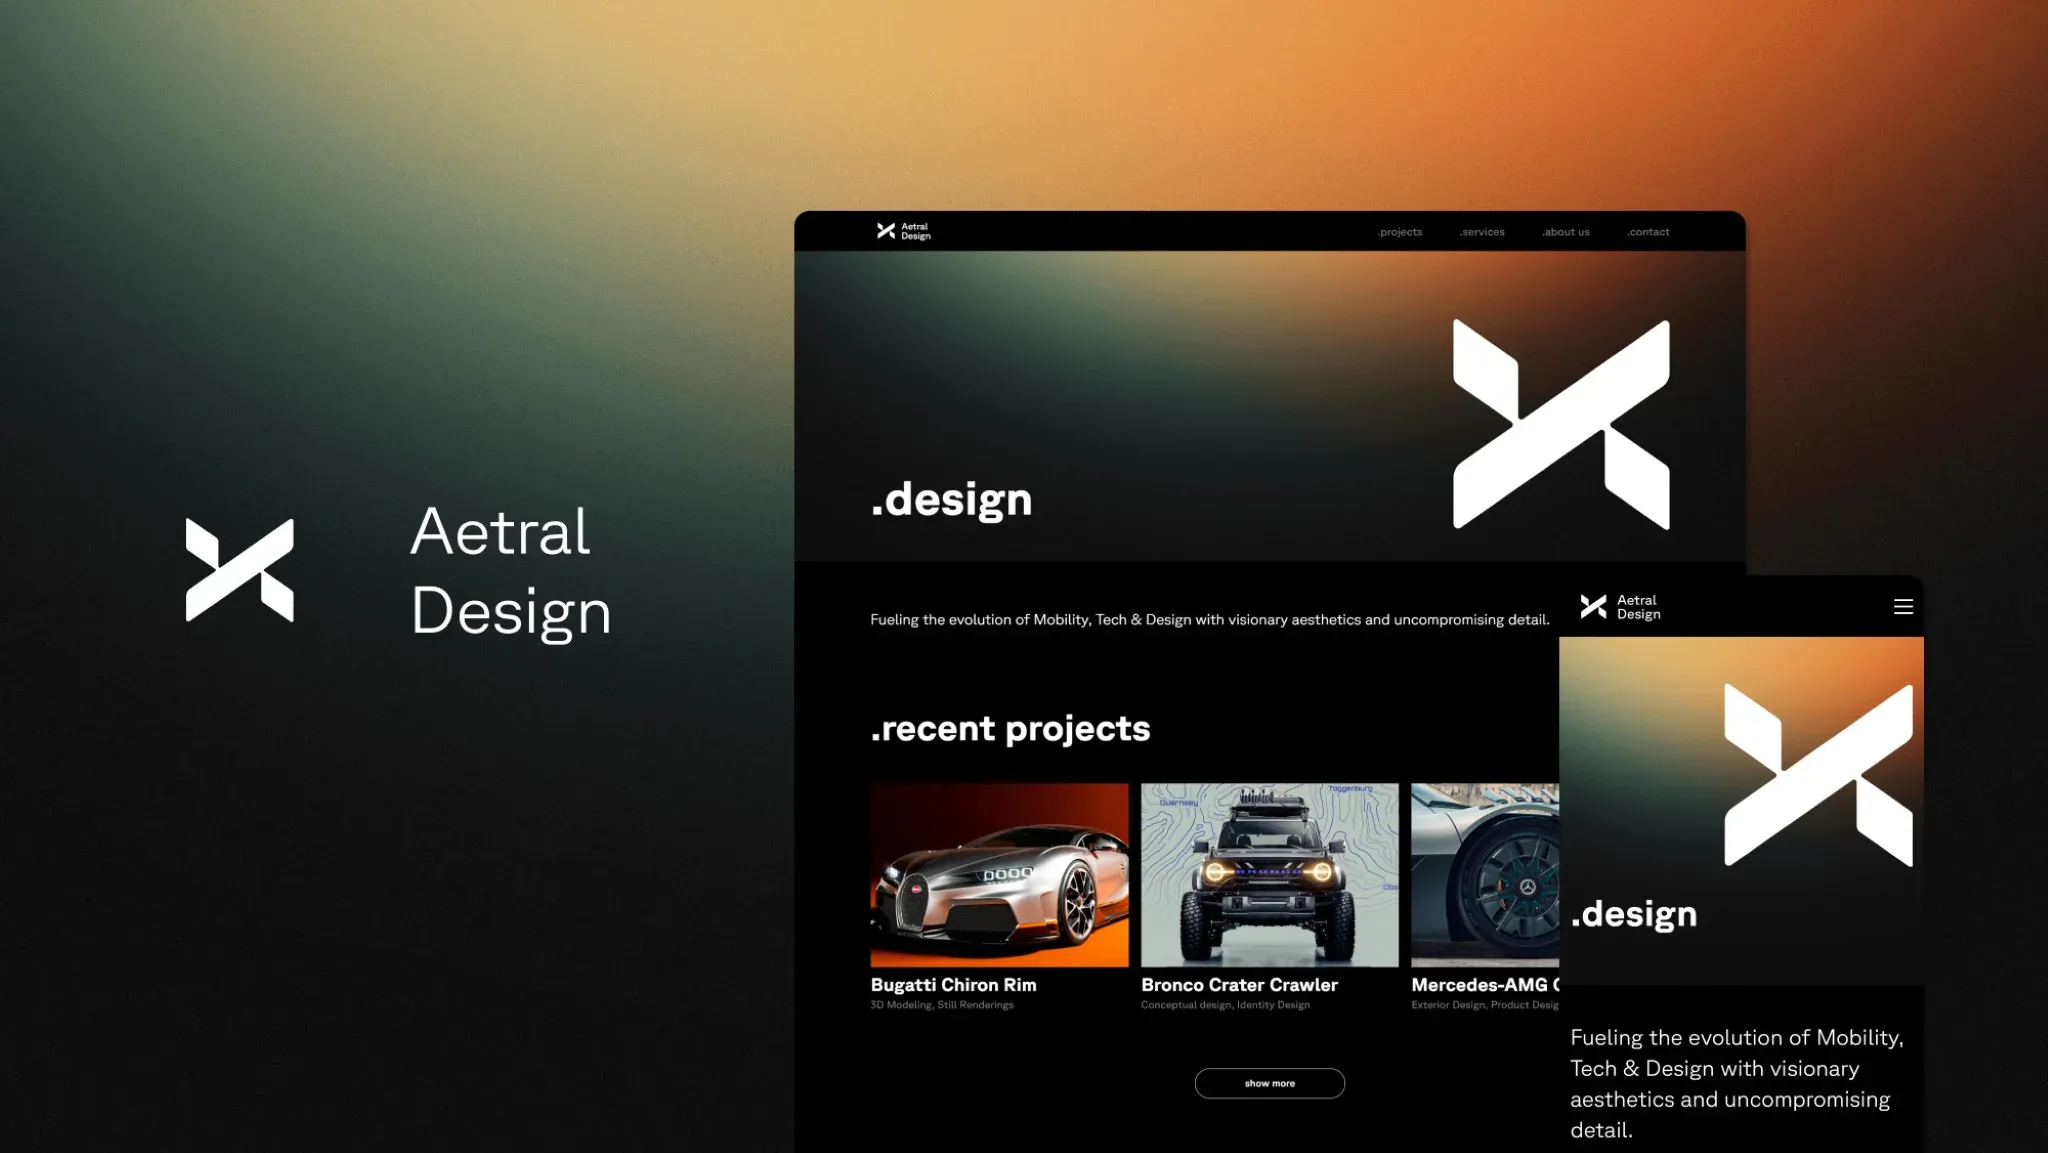
Task: Click the Bugatti Chiron Rim title
Action: [x=953, y=985]
